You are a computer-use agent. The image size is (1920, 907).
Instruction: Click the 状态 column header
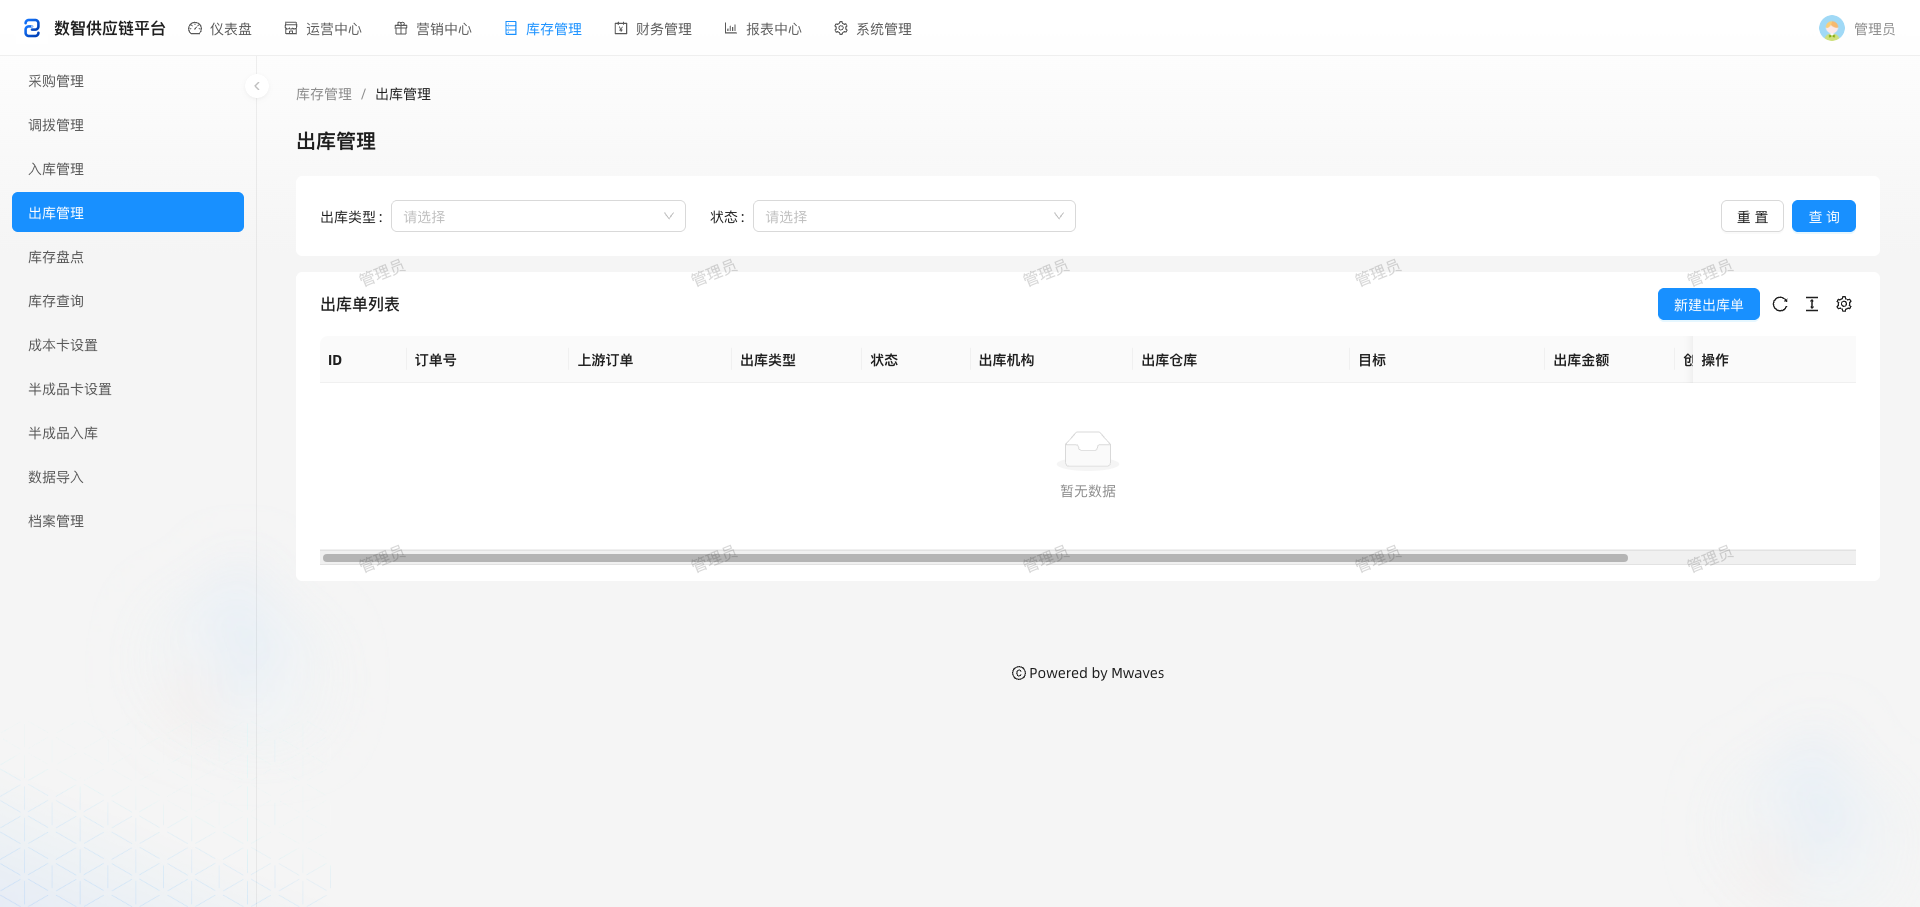click(916, 360)
